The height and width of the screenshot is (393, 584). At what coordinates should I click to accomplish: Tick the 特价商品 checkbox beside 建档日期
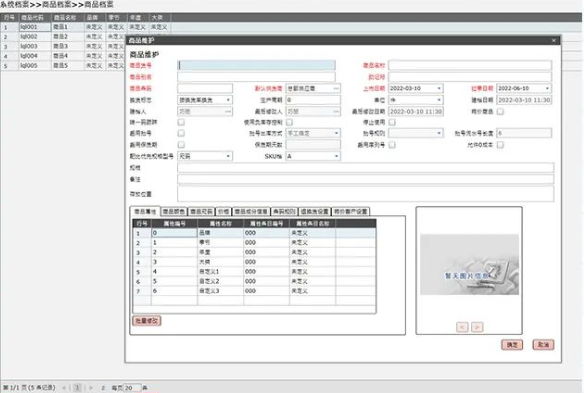point(500,111)
